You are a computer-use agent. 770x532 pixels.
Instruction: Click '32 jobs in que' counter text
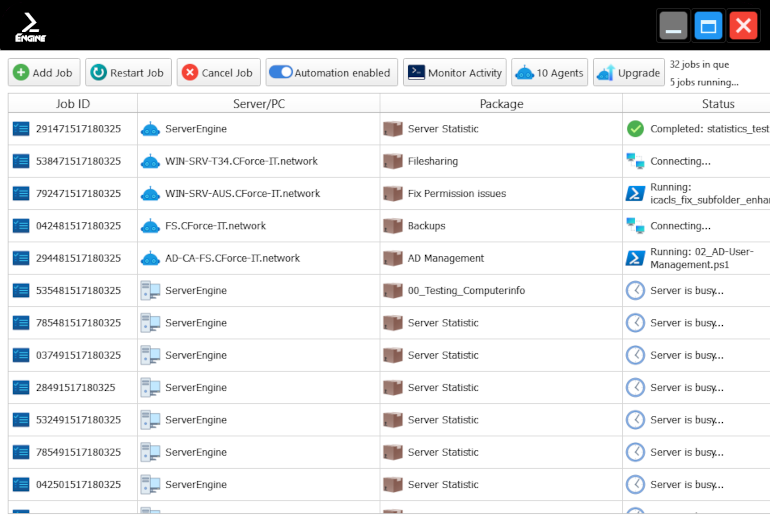tap(699, 64)
